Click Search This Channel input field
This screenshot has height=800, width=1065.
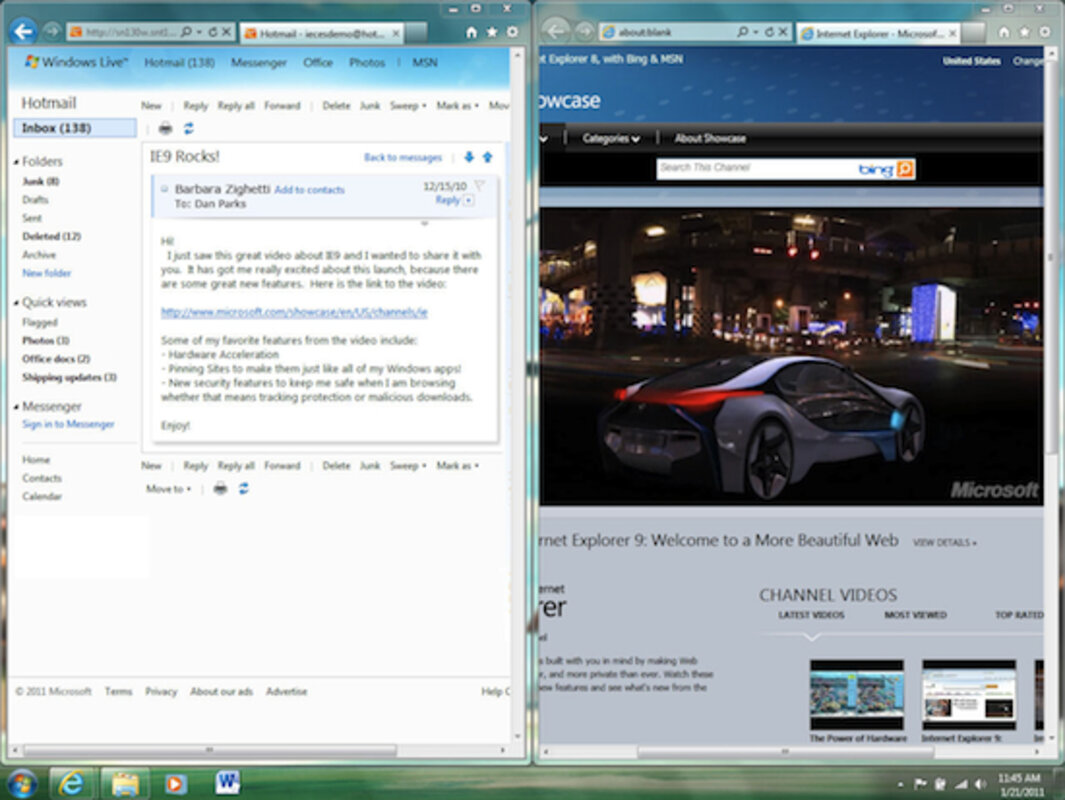(x=755, y=168)
